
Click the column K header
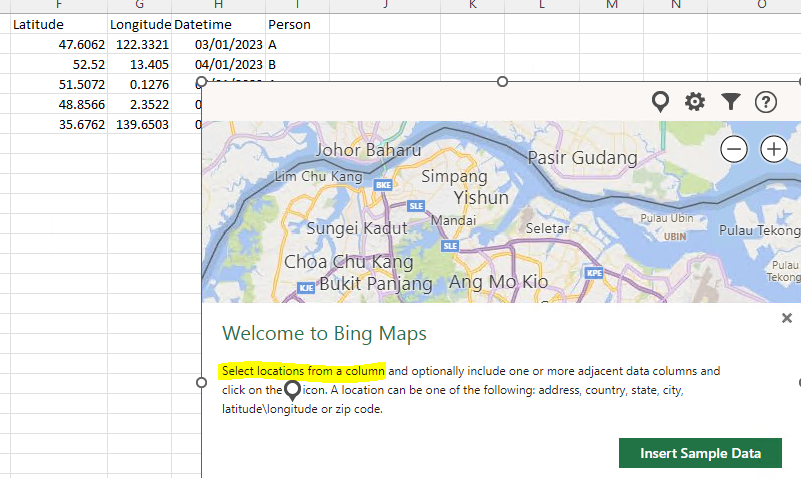pyautogui.click(x=473, y=5)
